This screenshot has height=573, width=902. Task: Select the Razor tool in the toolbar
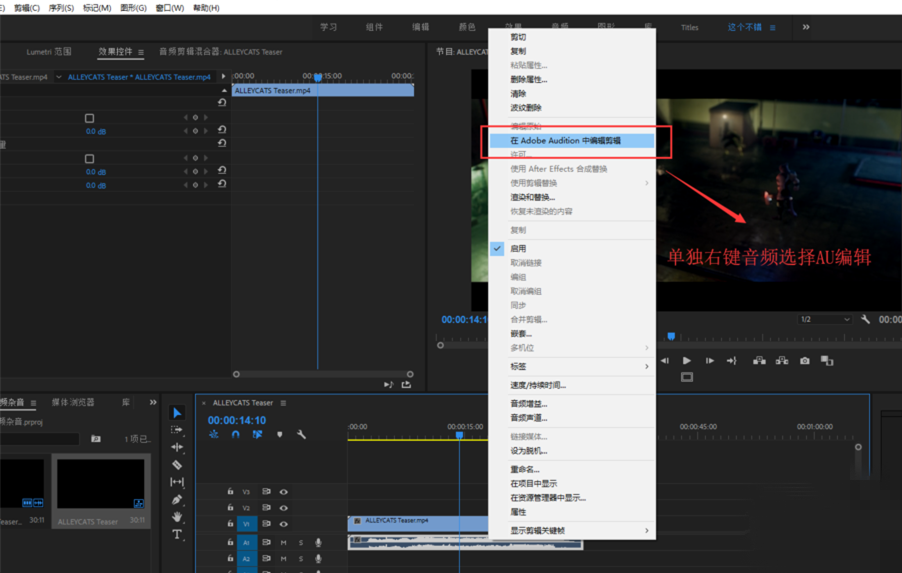click(177, 465)
